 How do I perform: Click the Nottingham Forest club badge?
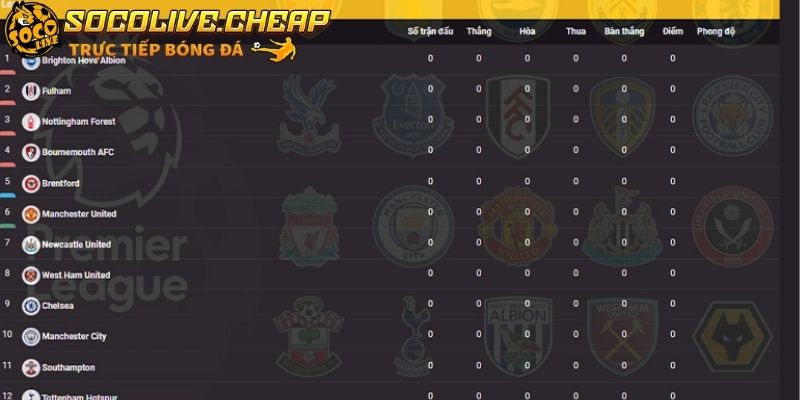pos(31,122)
